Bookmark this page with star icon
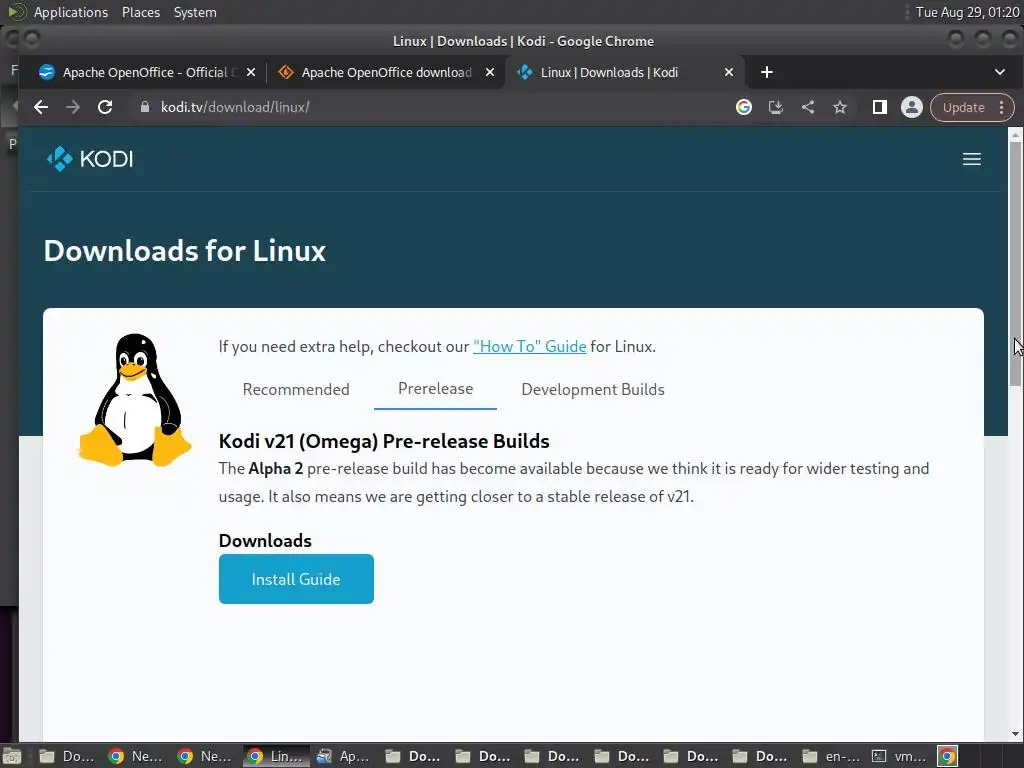 pyautogui.click(x=840, y=107)
